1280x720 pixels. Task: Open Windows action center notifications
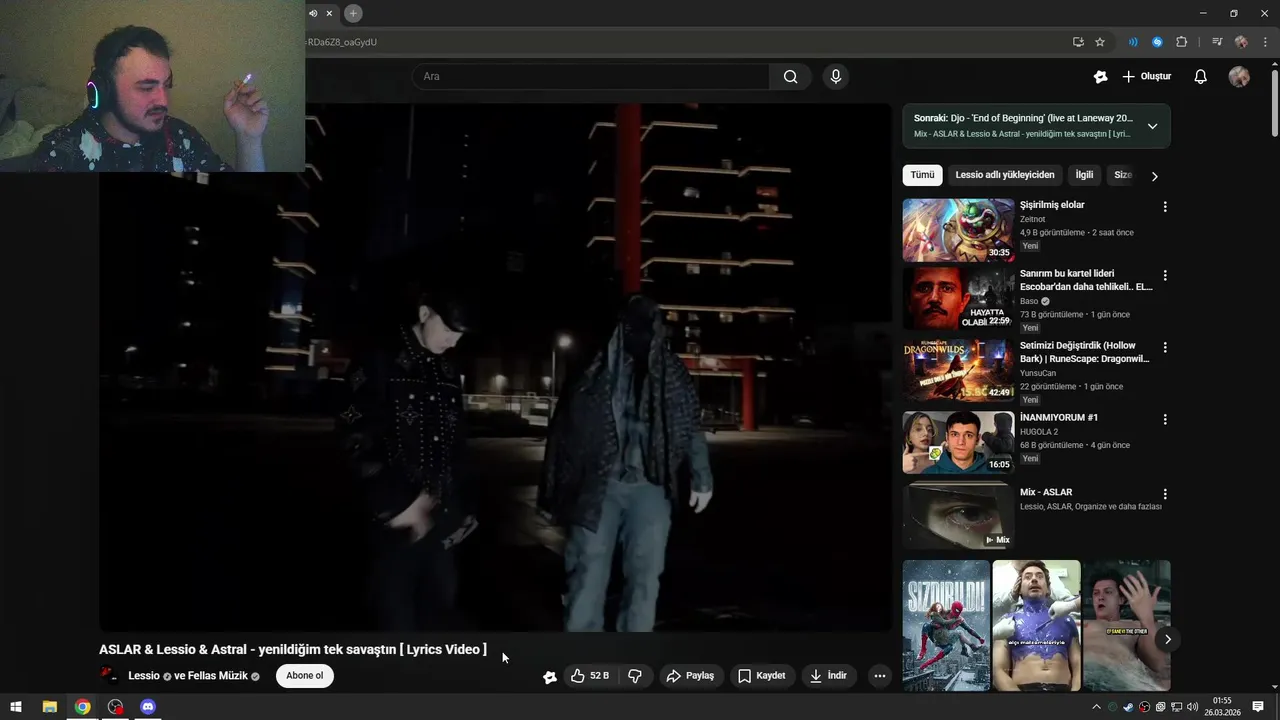[1258, 707]
